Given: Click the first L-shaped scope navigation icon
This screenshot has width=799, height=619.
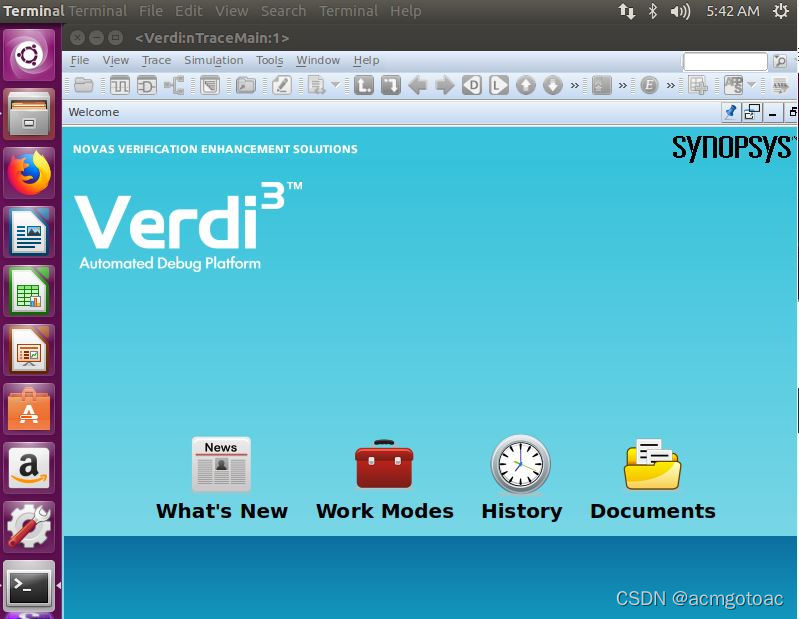Looking at the screenshot, I should [364, 85].
